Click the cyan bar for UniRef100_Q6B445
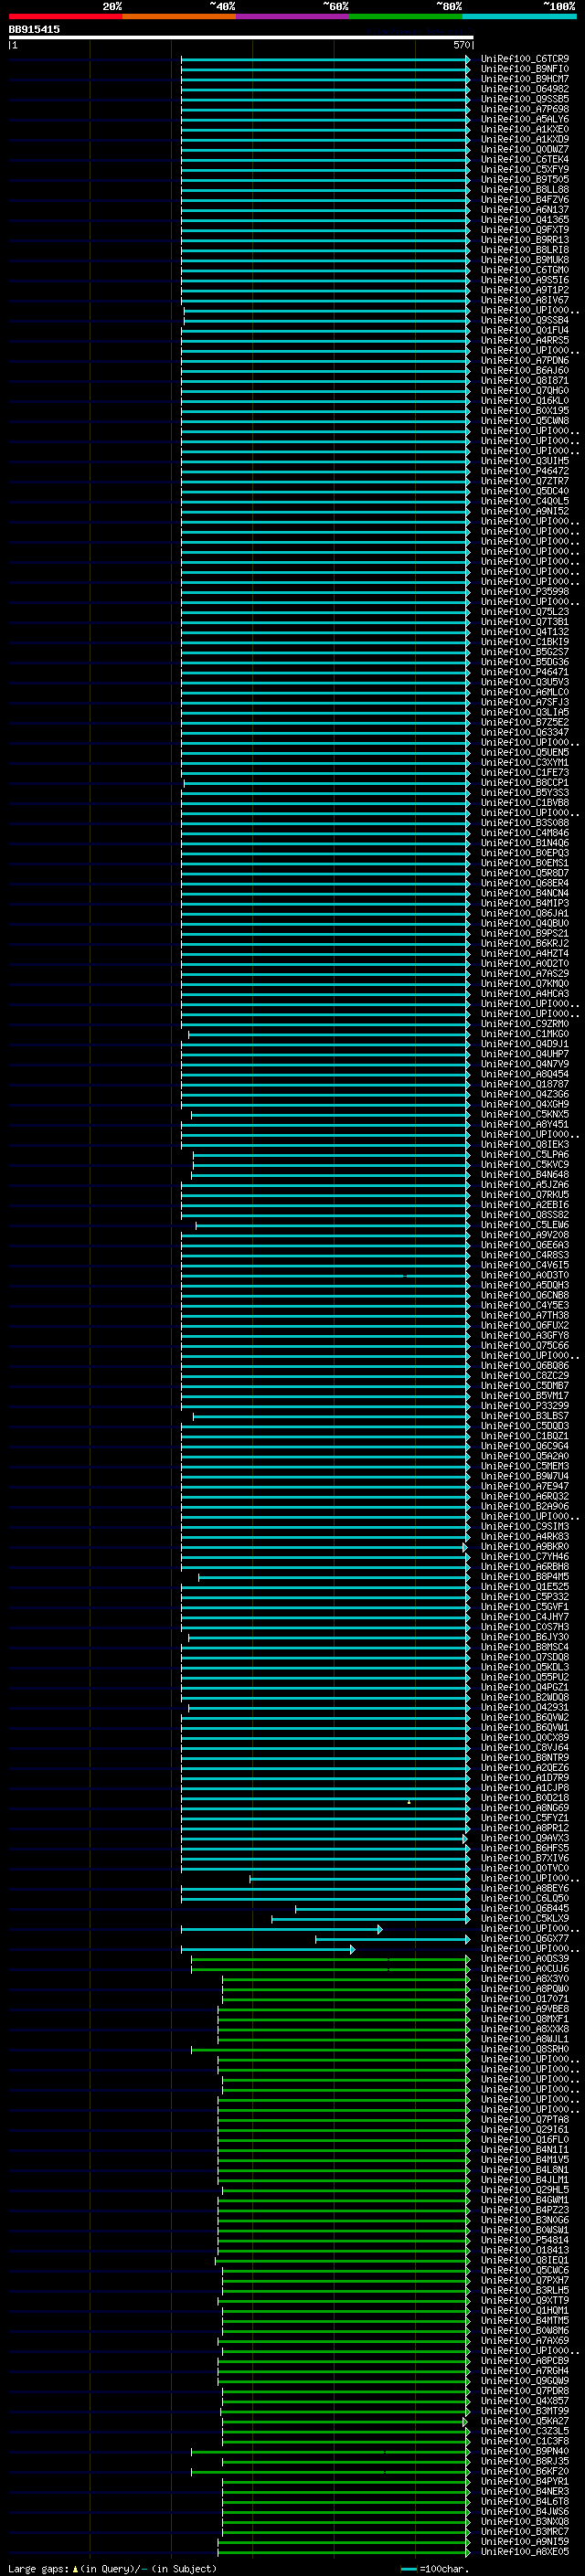The image size is (585, 2576). (x=382, y=1908)
